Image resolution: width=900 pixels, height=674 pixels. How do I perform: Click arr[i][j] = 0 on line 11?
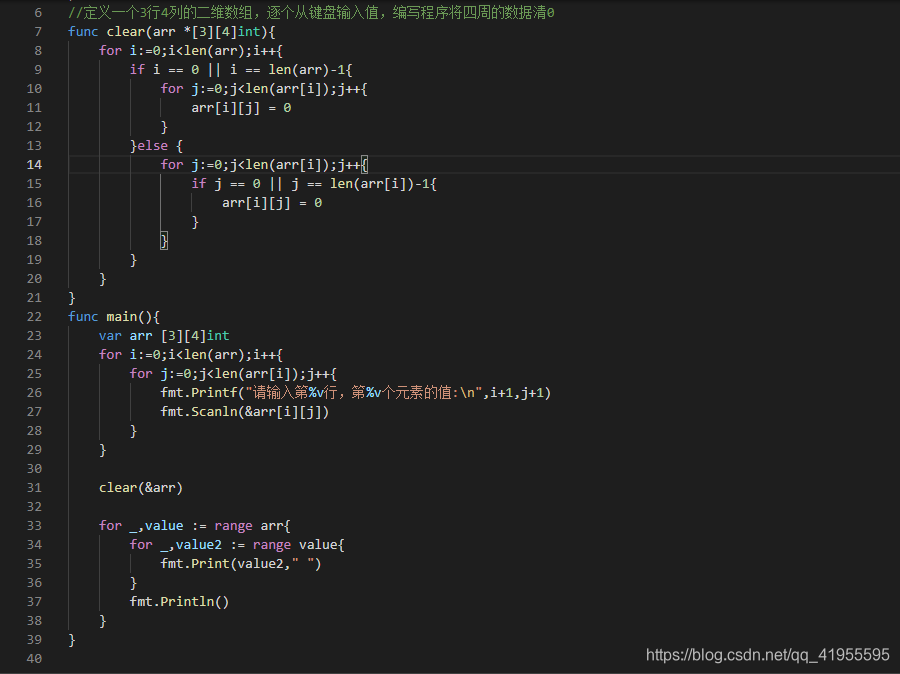[x=240, y=107]
